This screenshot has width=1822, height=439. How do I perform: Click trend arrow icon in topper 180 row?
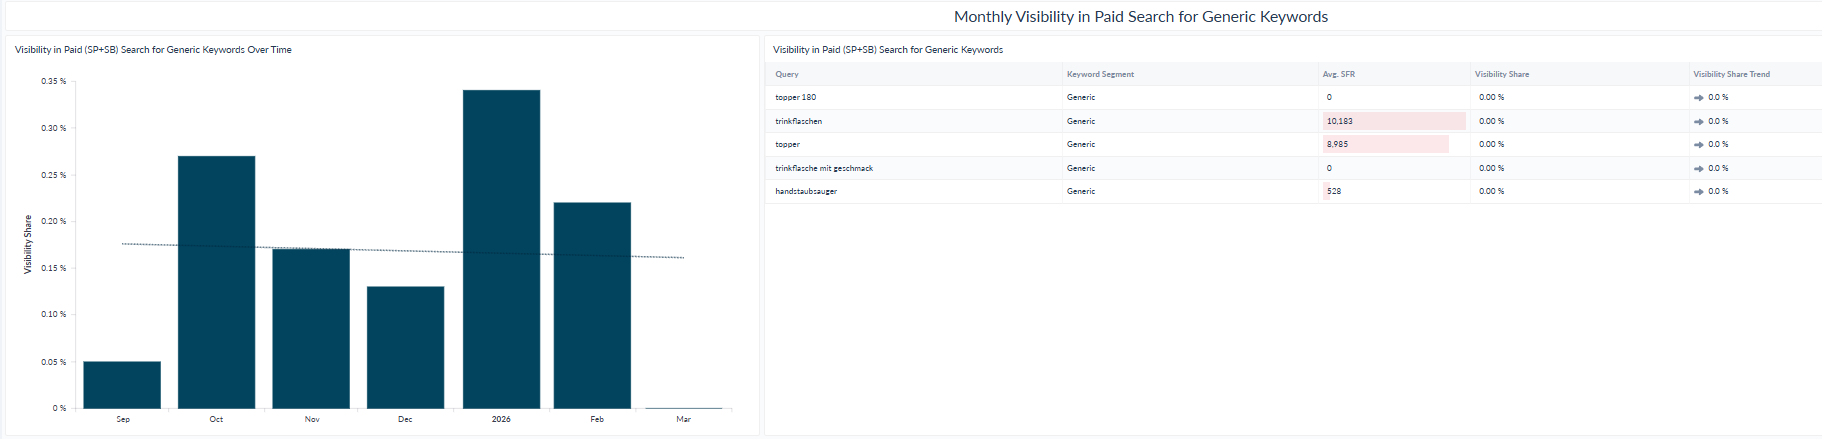1698,98
